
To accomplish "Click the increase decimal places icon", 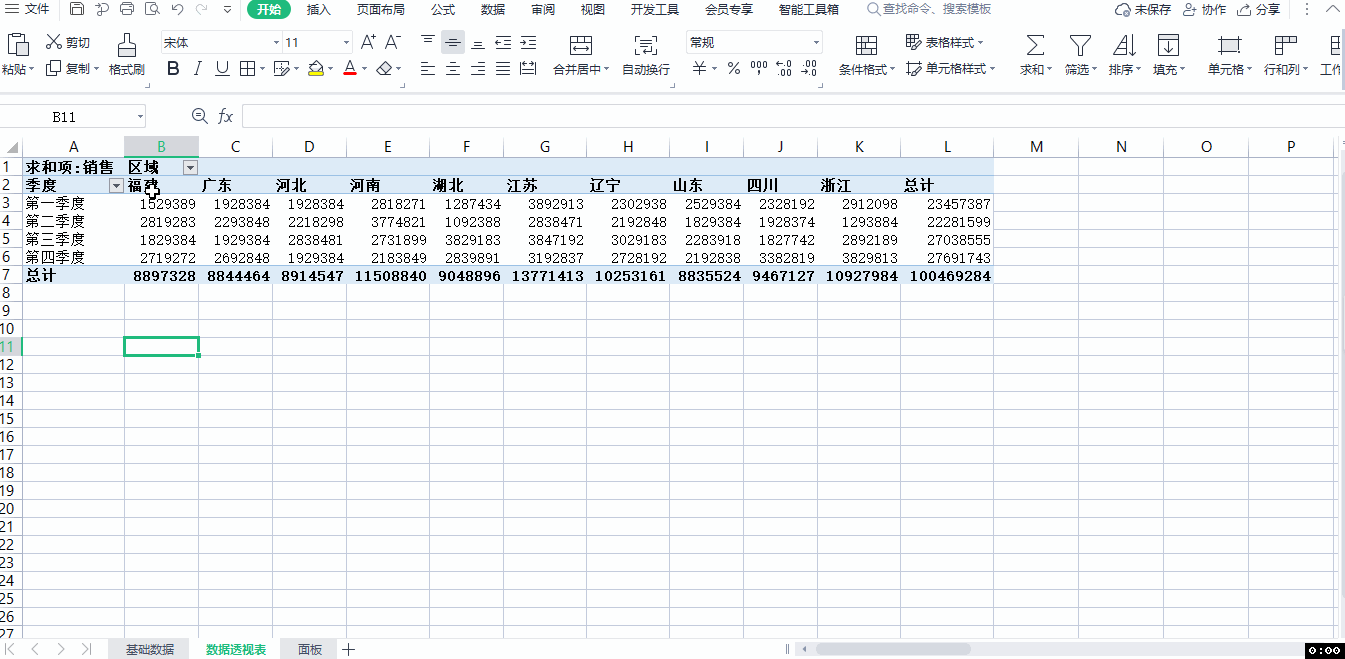I will (784, 69).
